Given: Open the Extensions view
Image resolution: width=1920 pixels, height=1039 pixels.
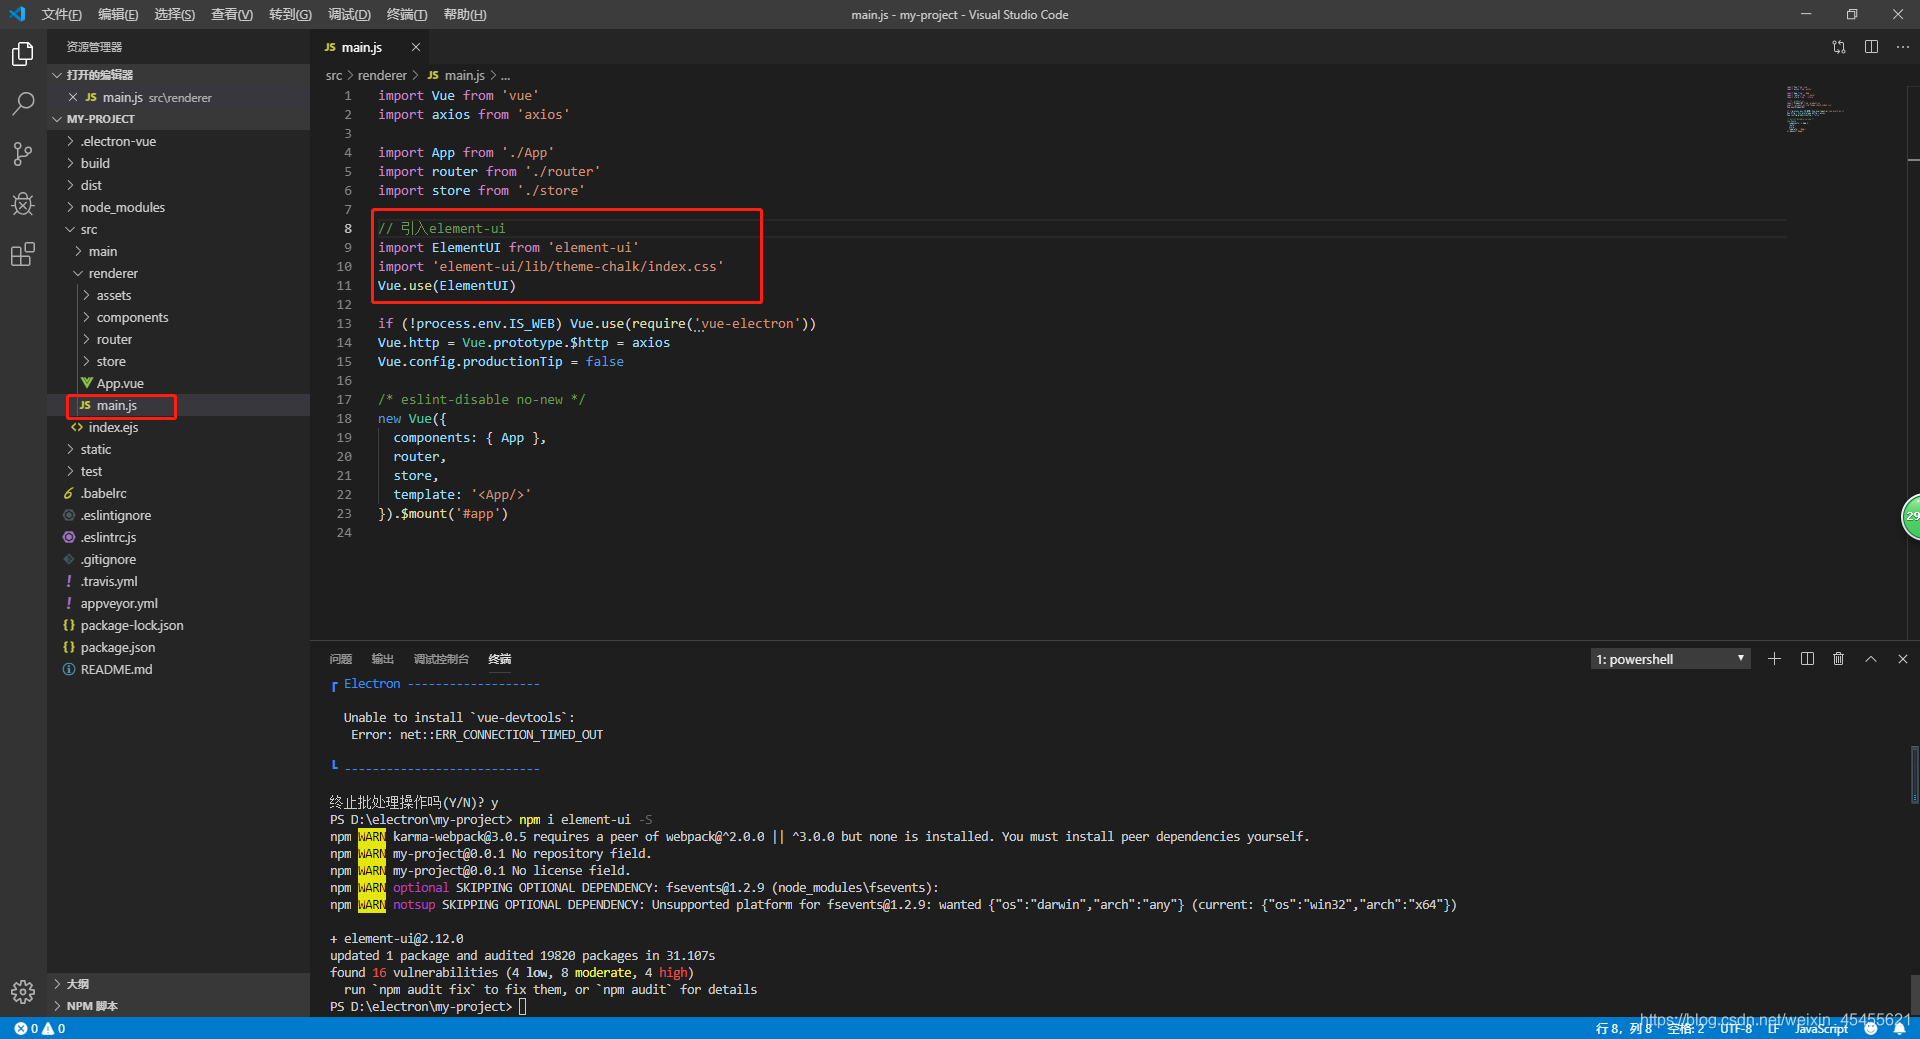Looking at the screenshot, I should coord(22,254).
